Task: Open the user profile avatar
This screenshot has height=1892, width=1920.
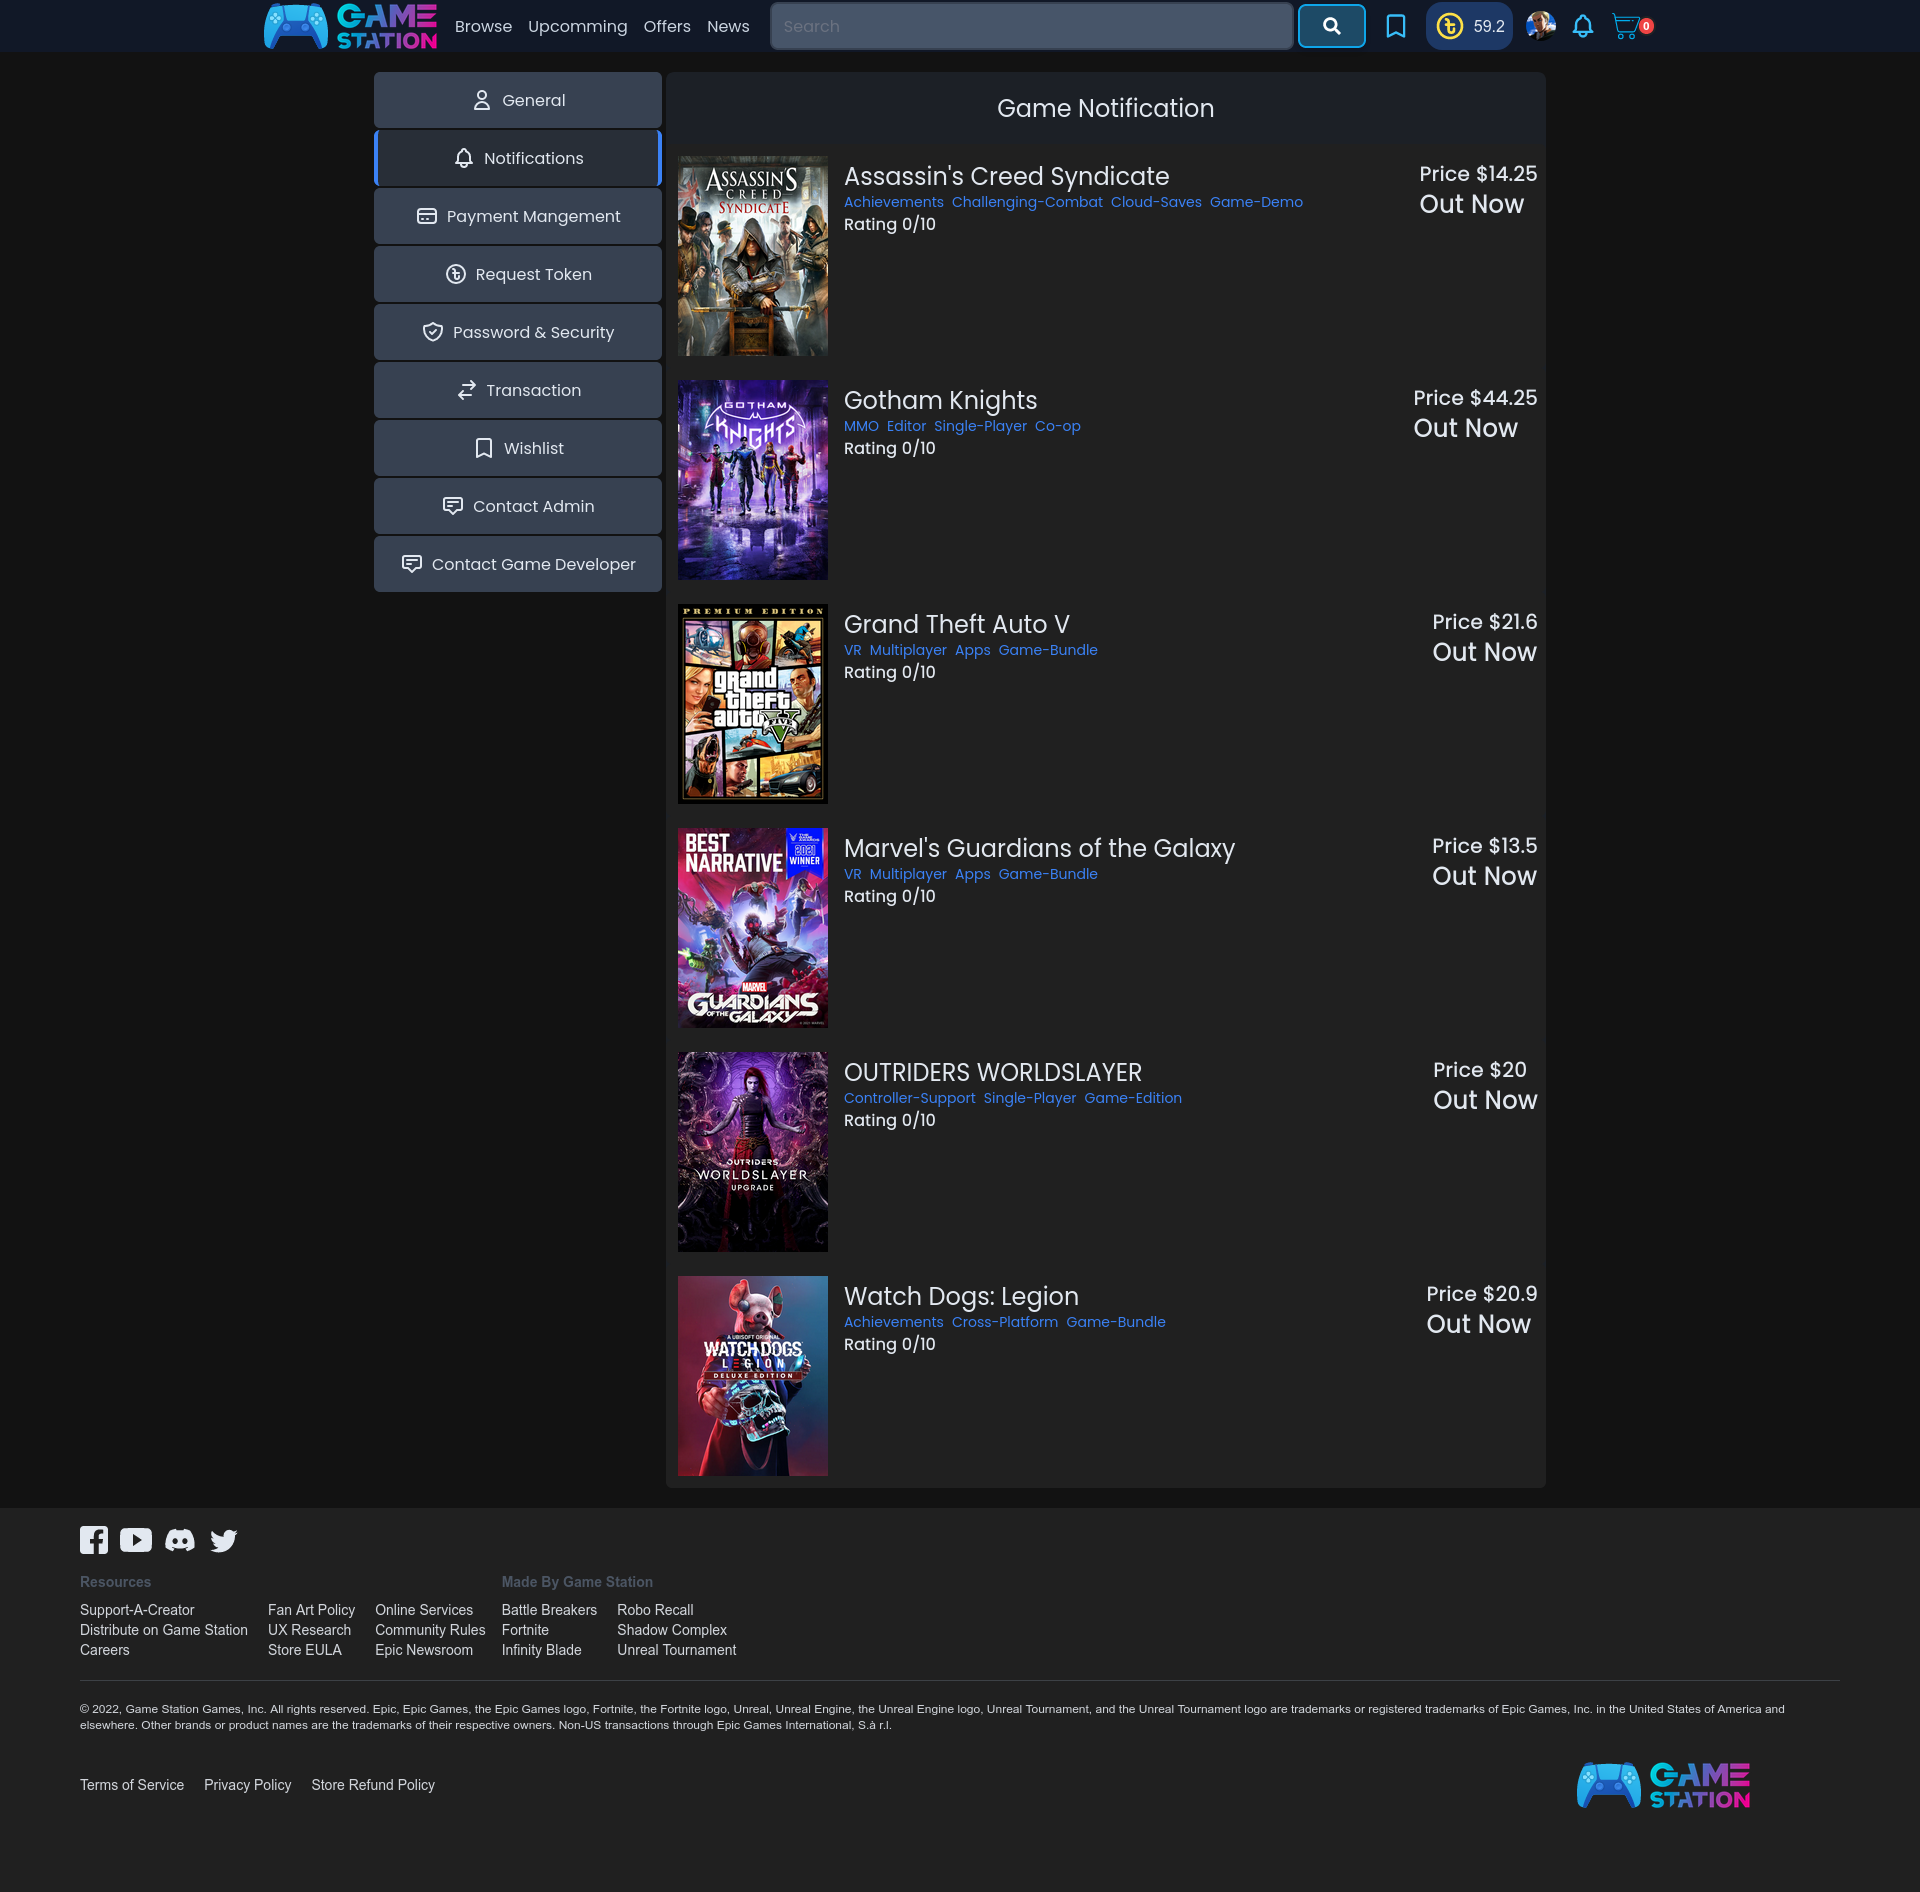Action: tap(1540, 26)
